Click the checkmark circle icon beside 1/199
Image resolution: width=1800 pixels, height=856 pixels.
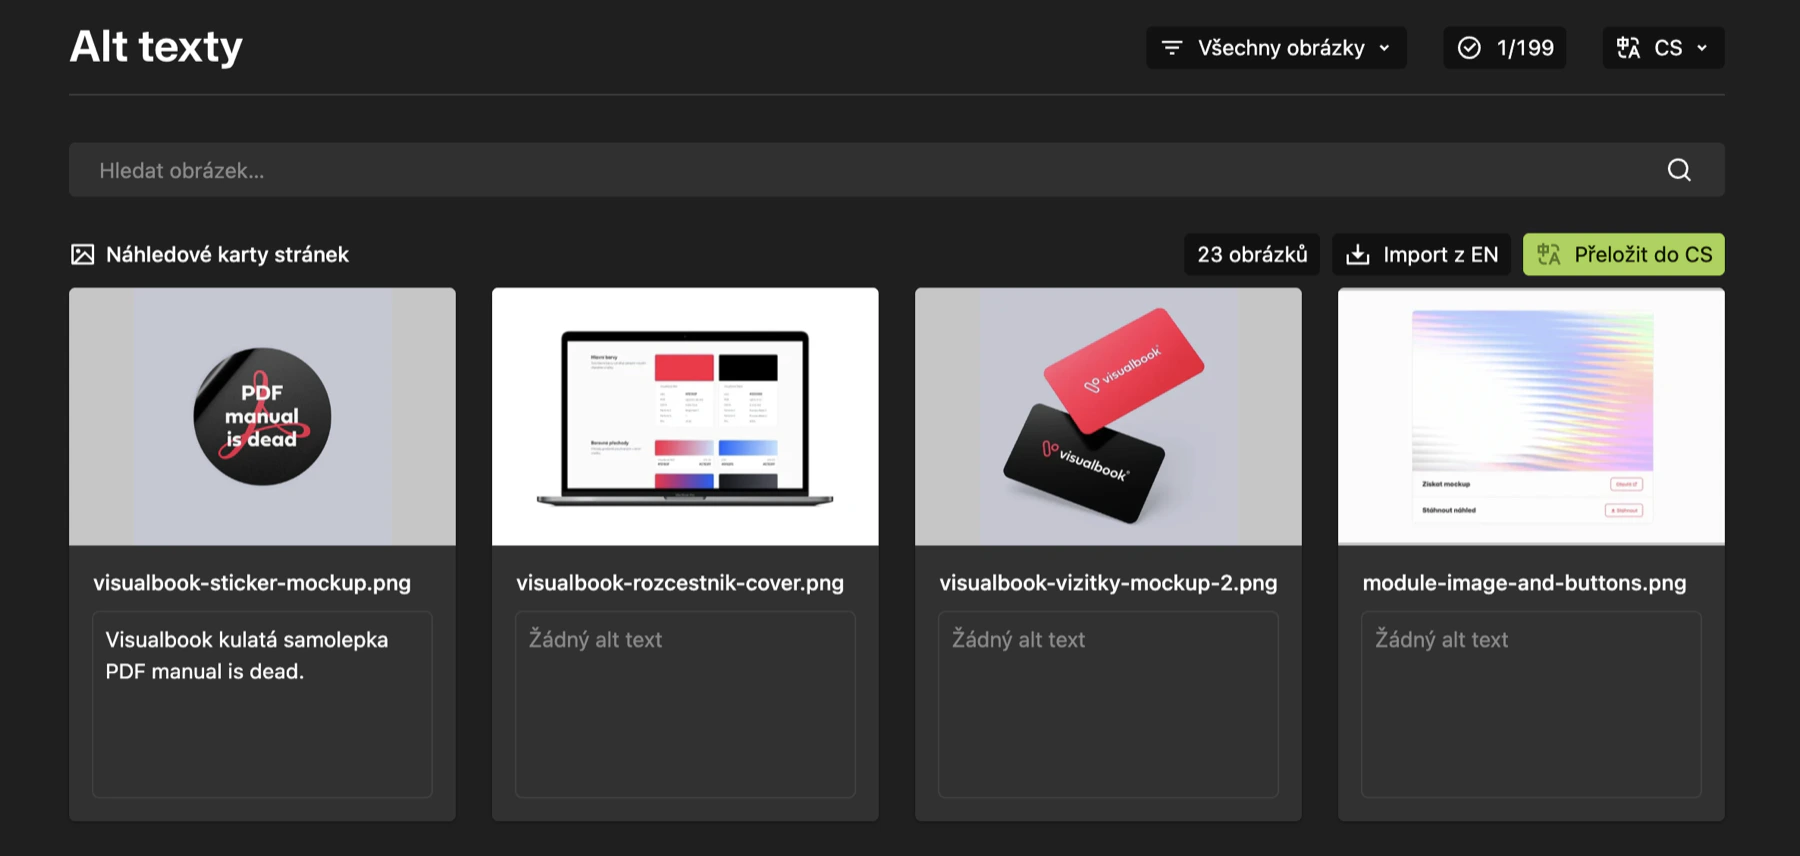tap(1469, 48)
